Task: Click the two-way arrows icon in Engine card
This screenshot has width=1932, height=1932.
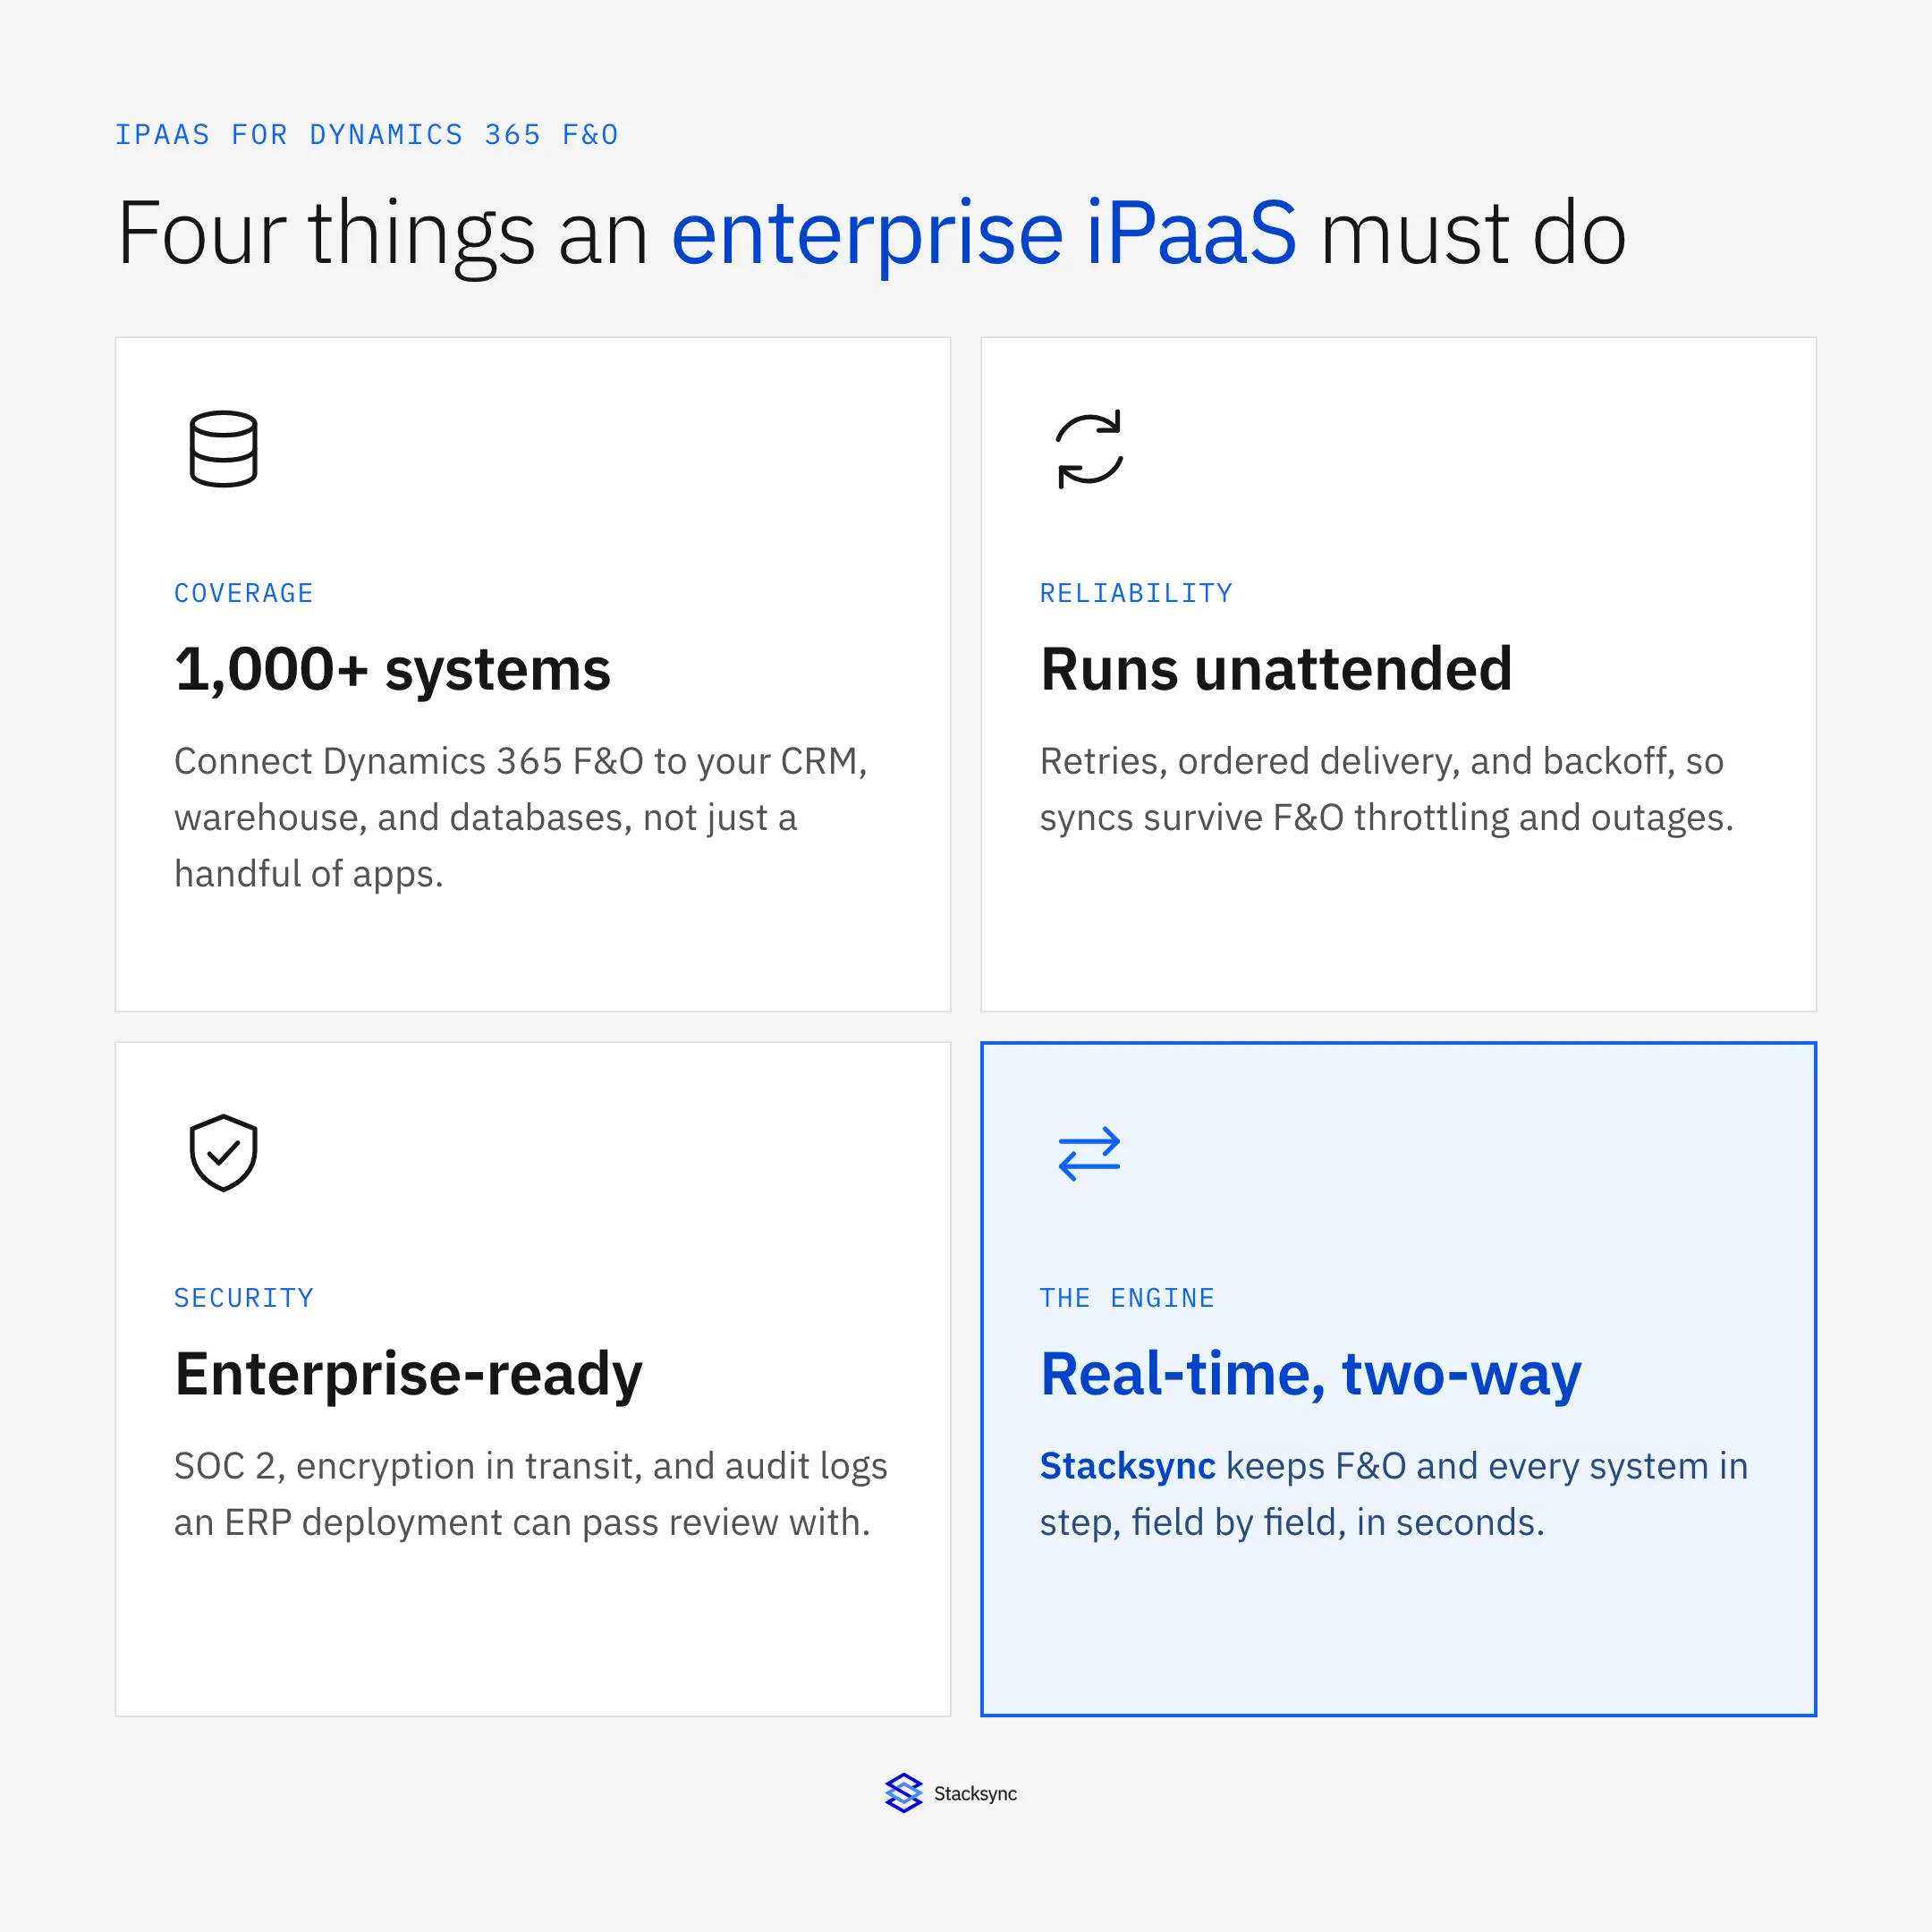Action: pyautogui.click(x=1089, y=1153)
